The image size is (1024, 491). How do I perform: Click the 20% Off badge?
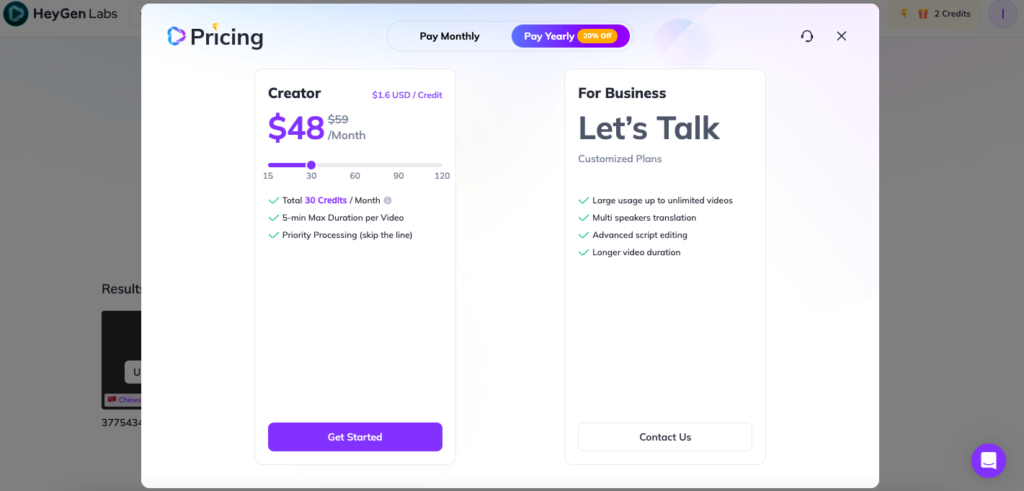597,36
